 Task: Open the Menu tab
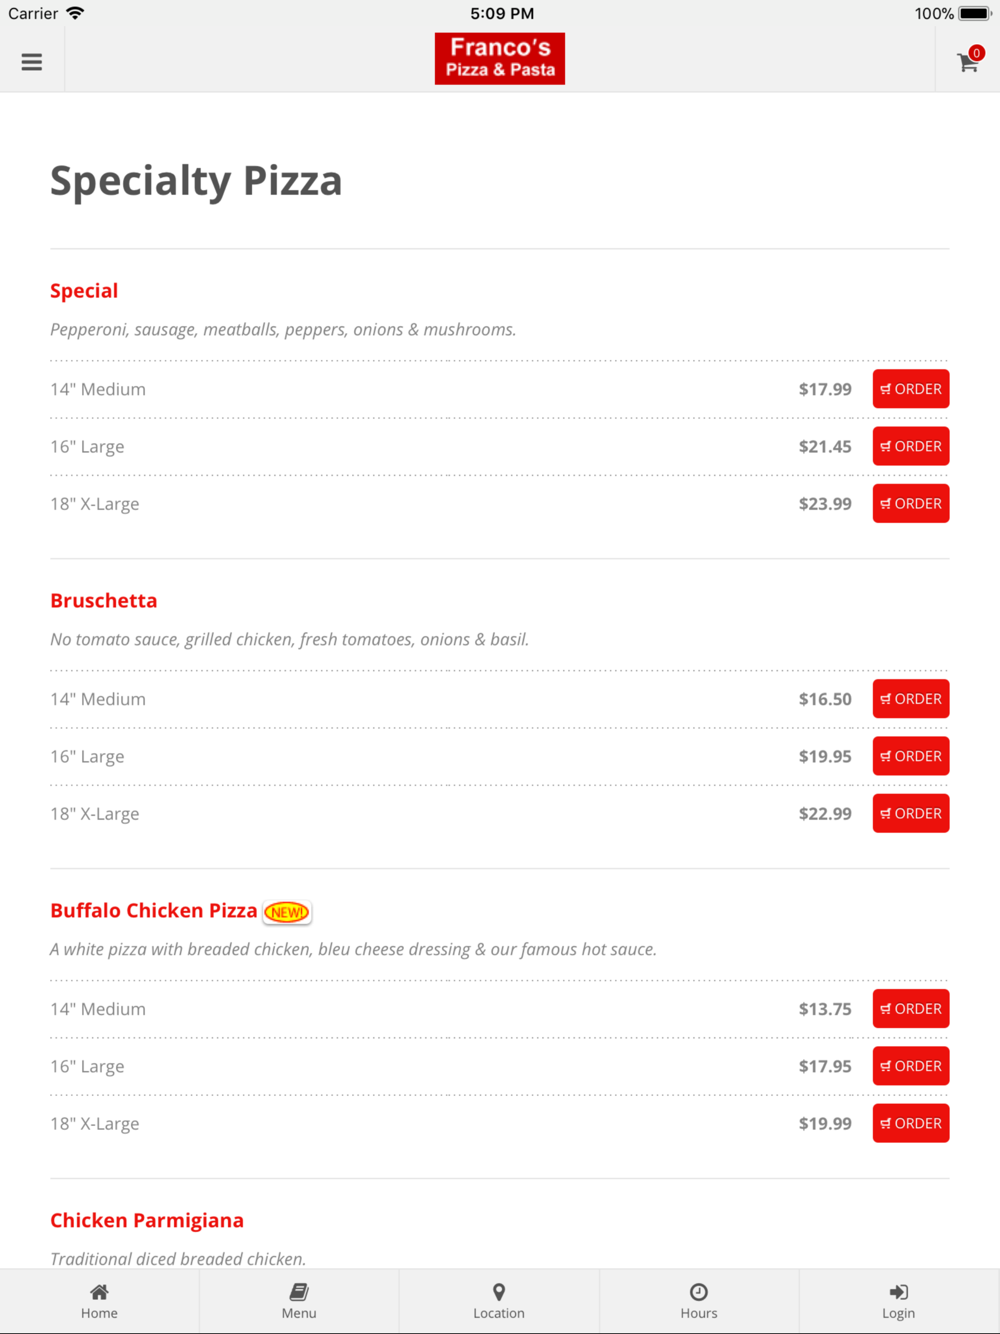299,1301
